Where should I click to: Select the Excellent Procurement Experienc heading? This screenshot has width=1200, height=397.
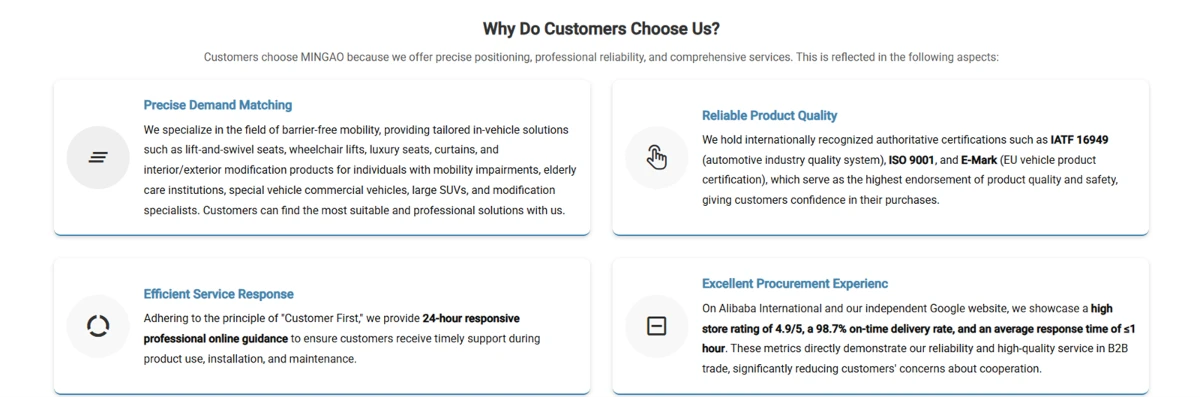pos(795,284)
